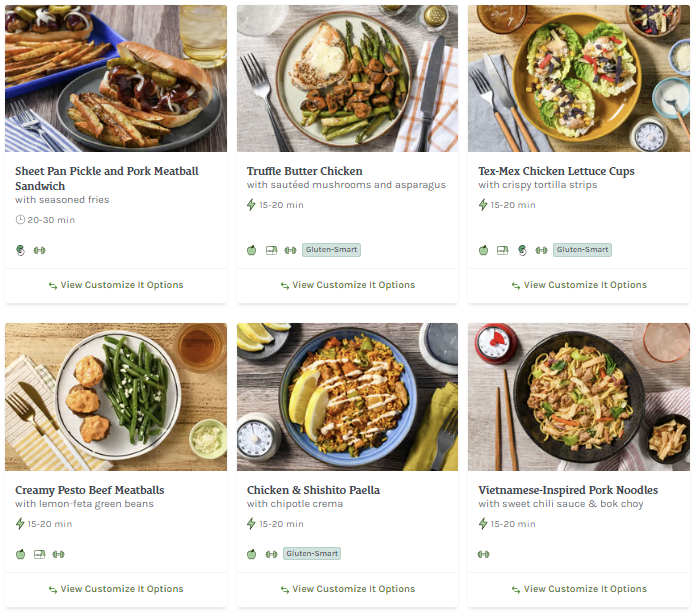Select the Sheet Pan Pickle sandwich photo
The height and width of the screenshot is (614, 693).
(x=115, y=78)
